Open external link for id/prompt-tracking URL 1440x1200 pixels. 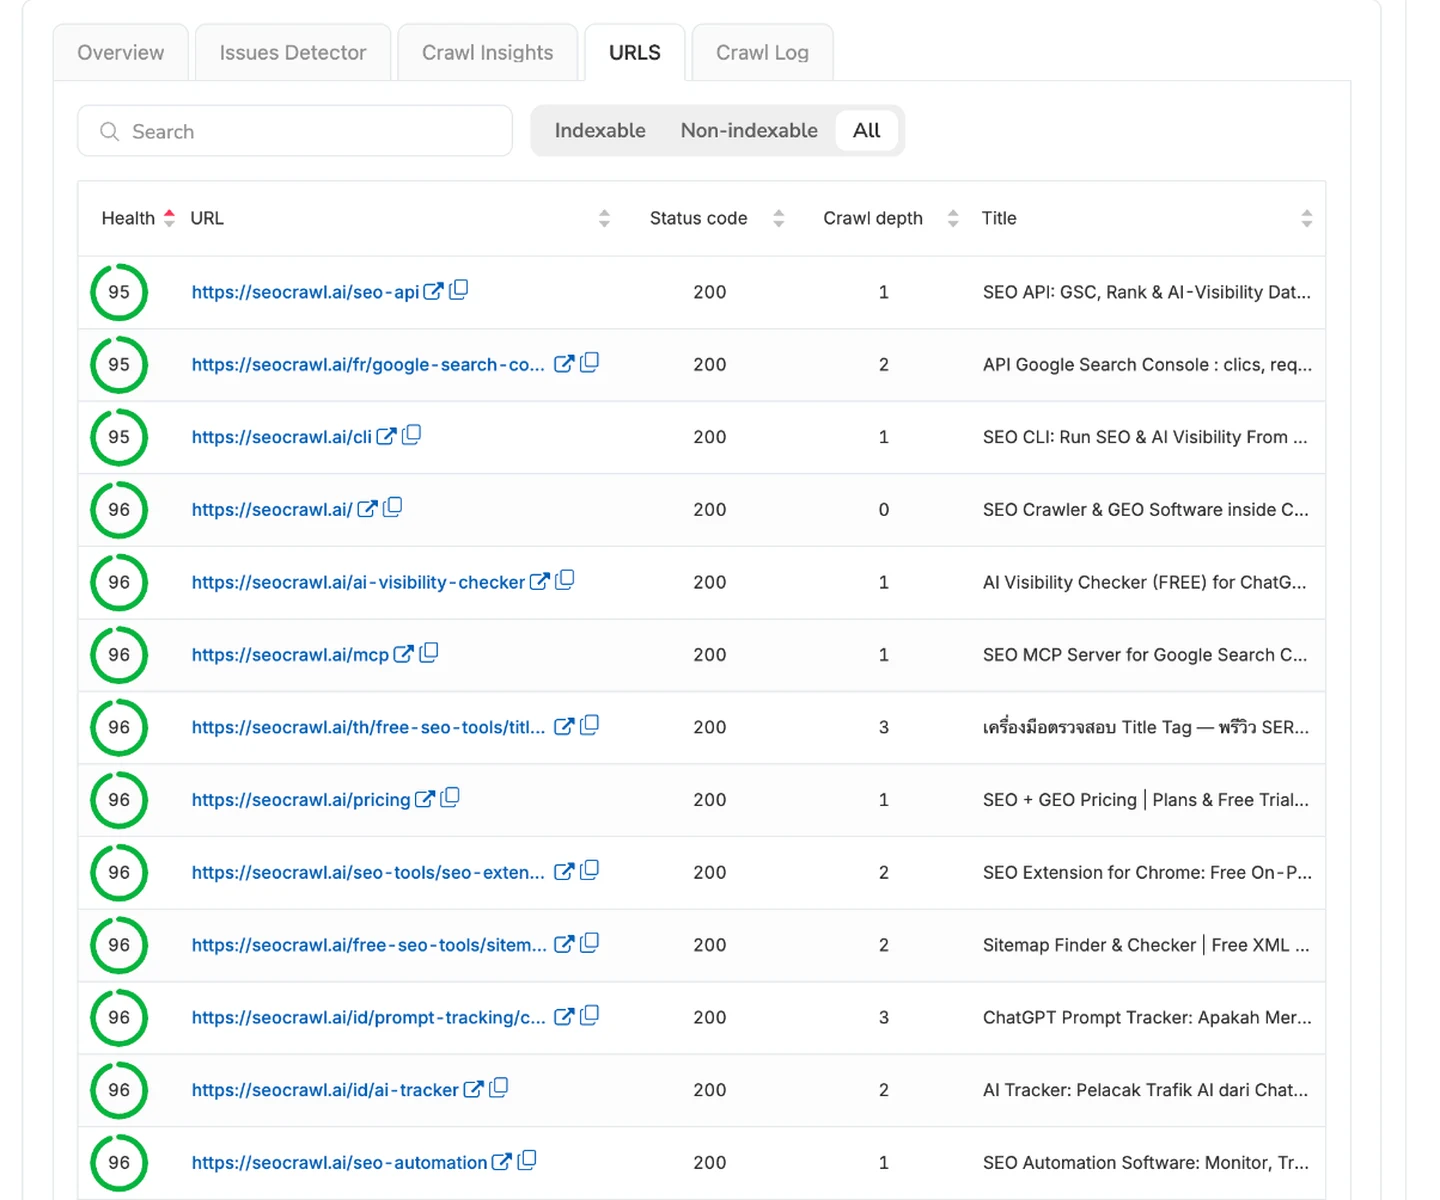point(564,1016)
